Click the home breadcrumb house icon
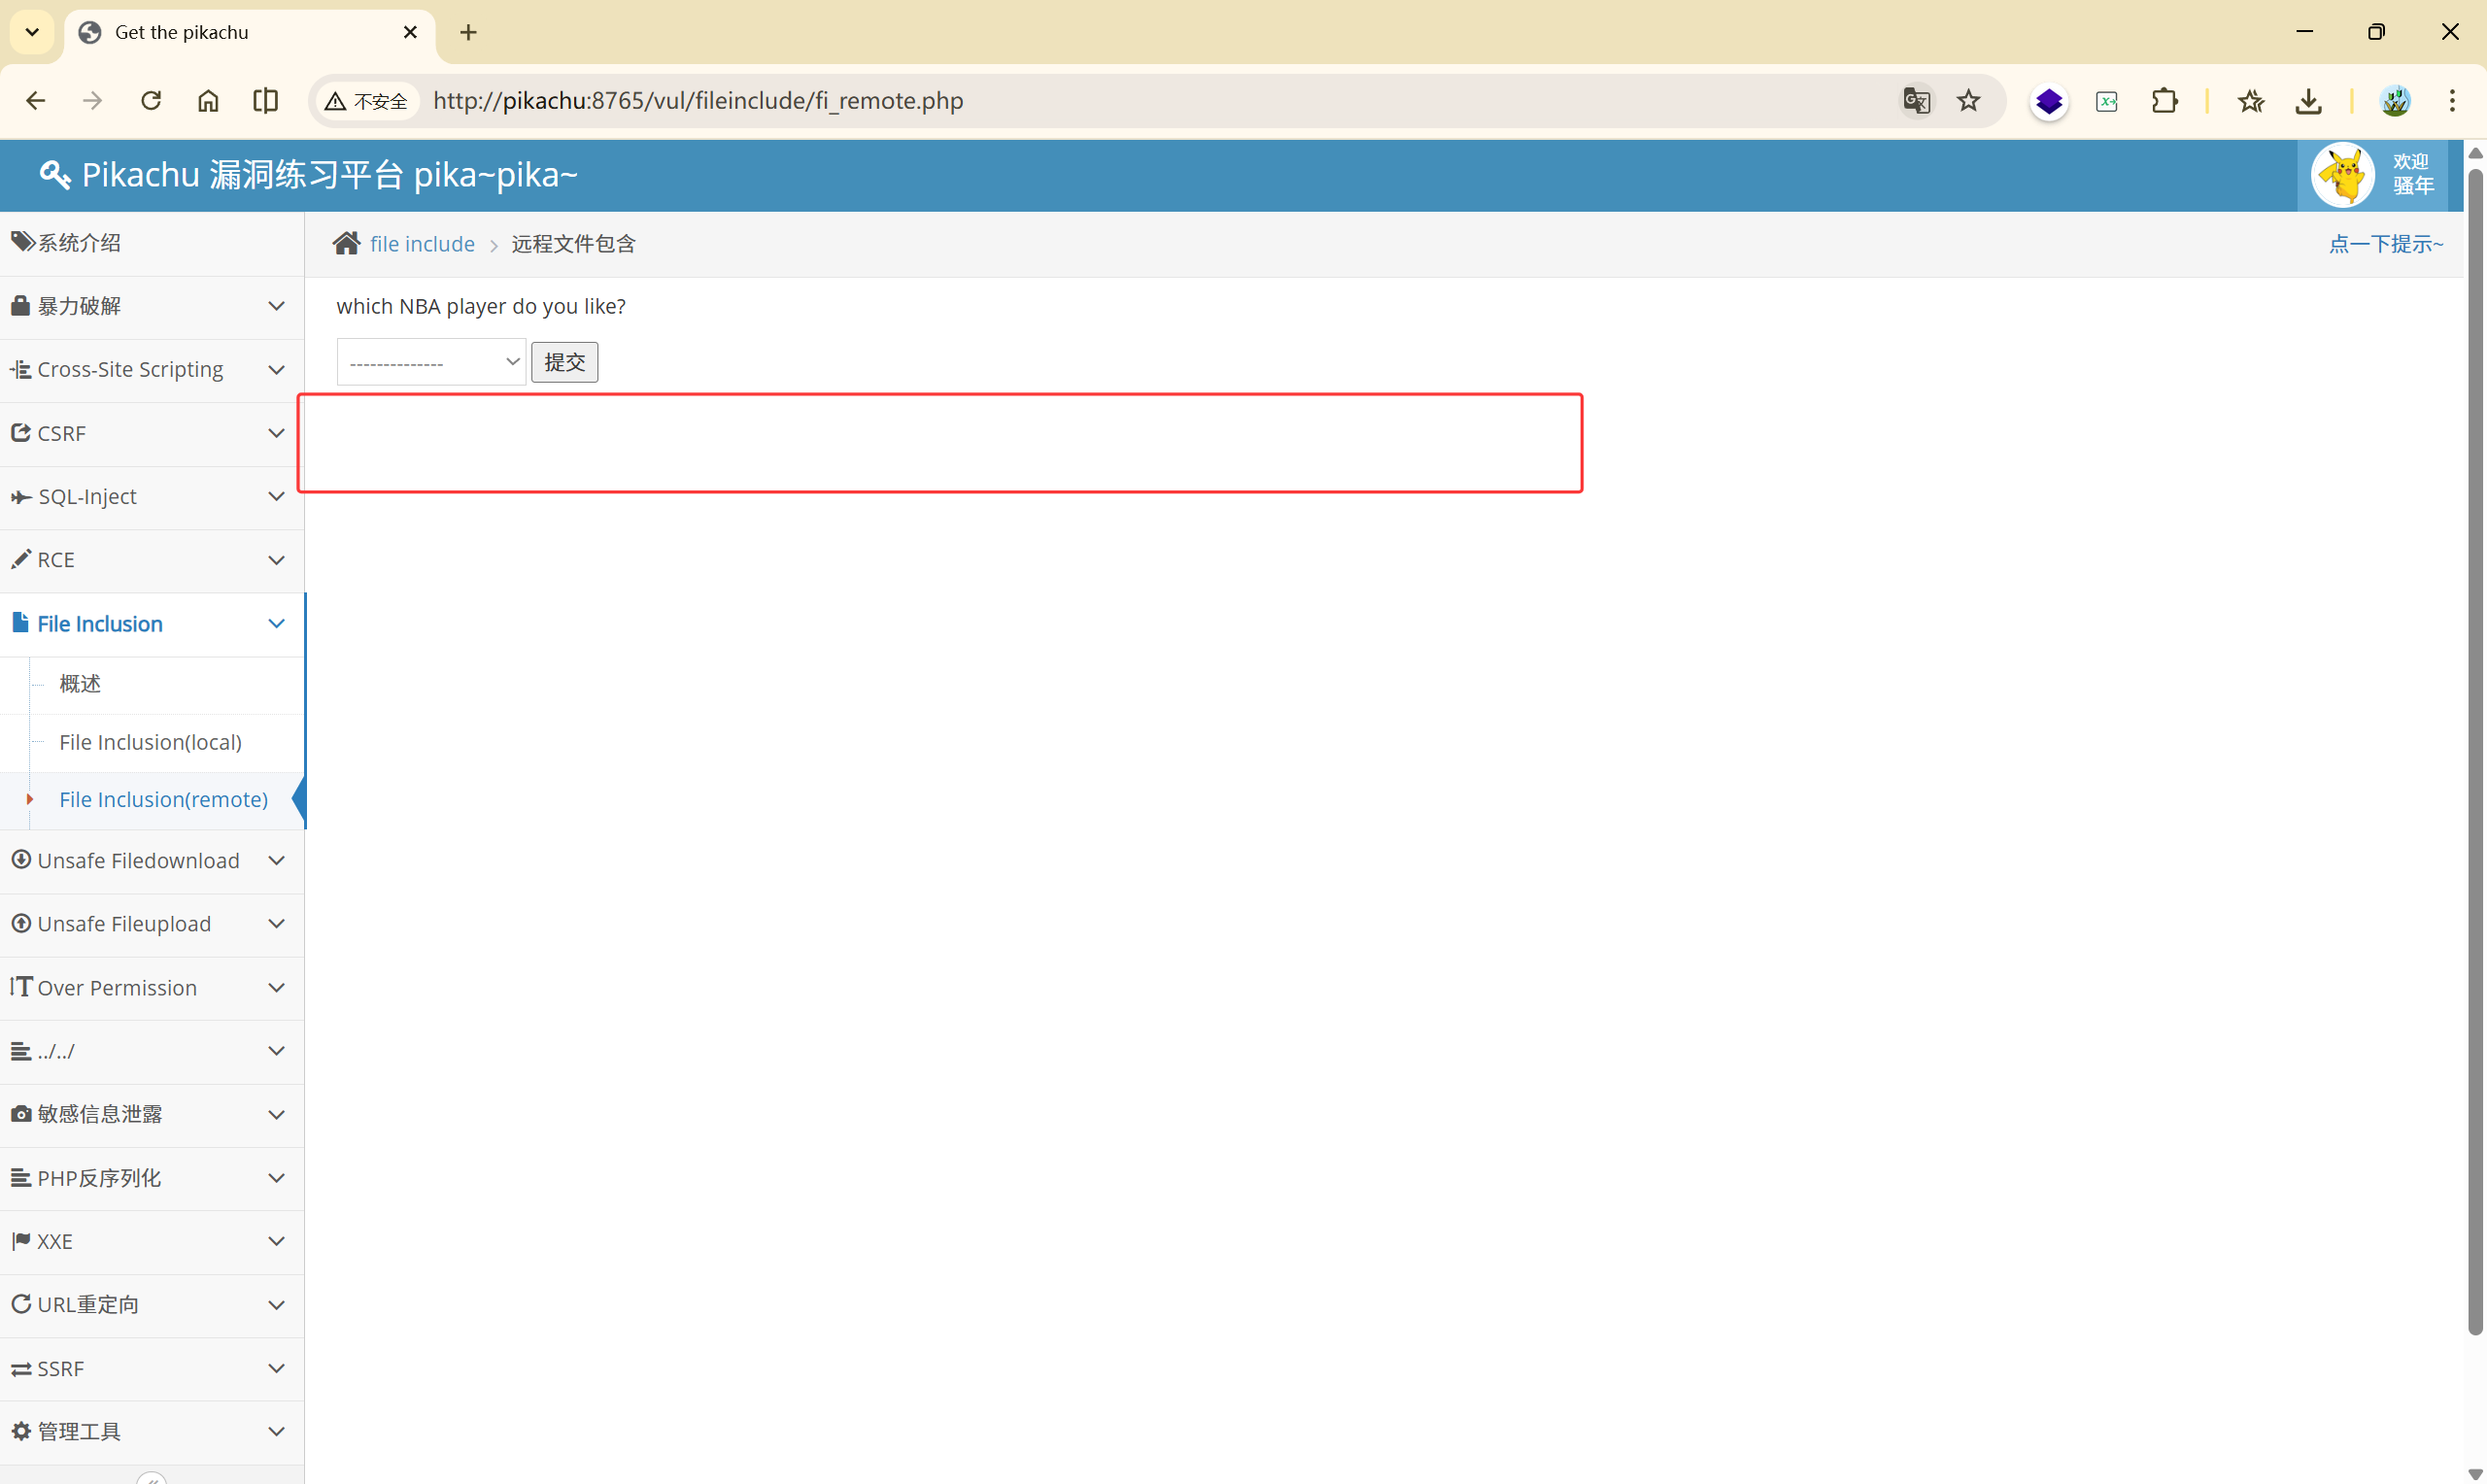This screenshot has width=2487, height=1484. pos(346,244)
